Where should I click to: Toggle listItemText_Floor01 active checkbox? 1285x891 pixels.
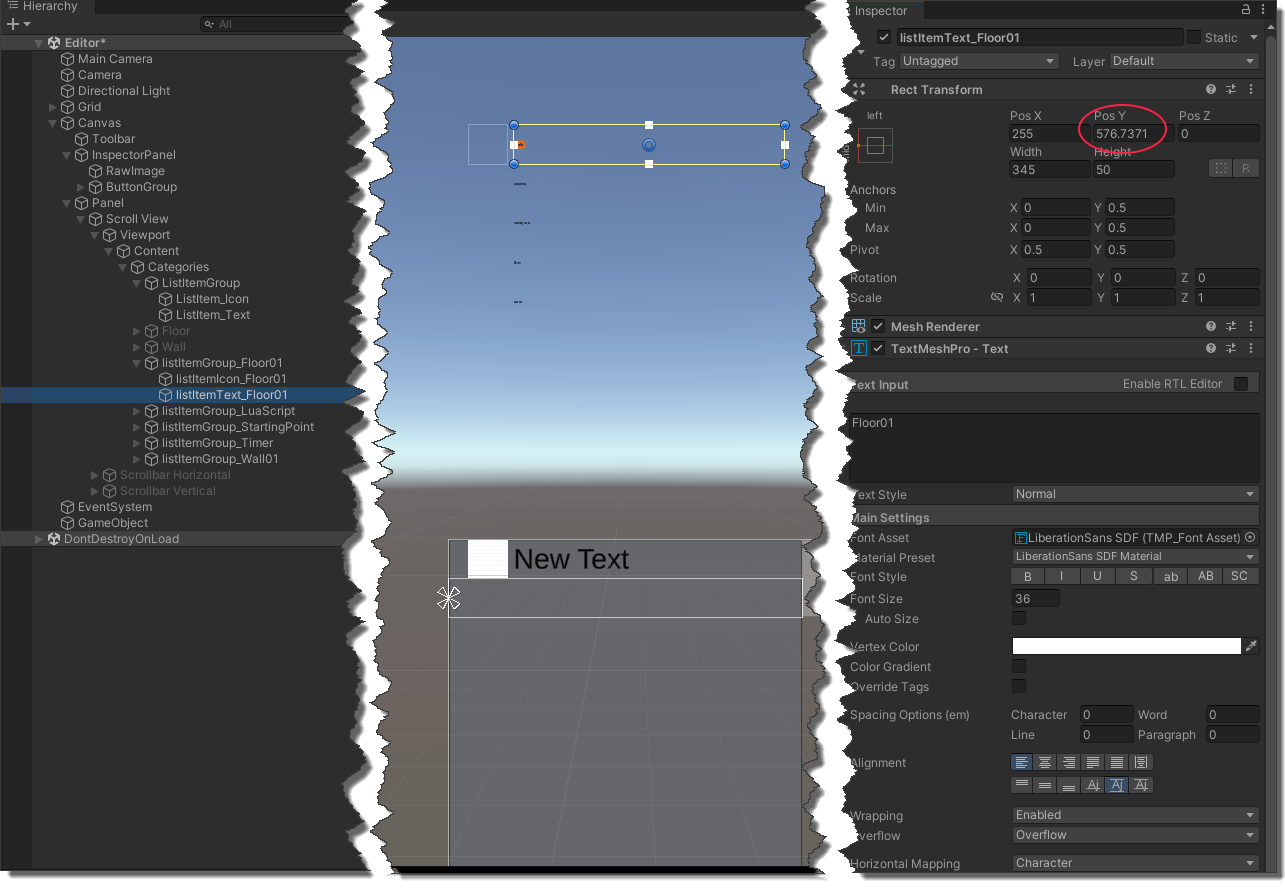click(x=884, y=37)
